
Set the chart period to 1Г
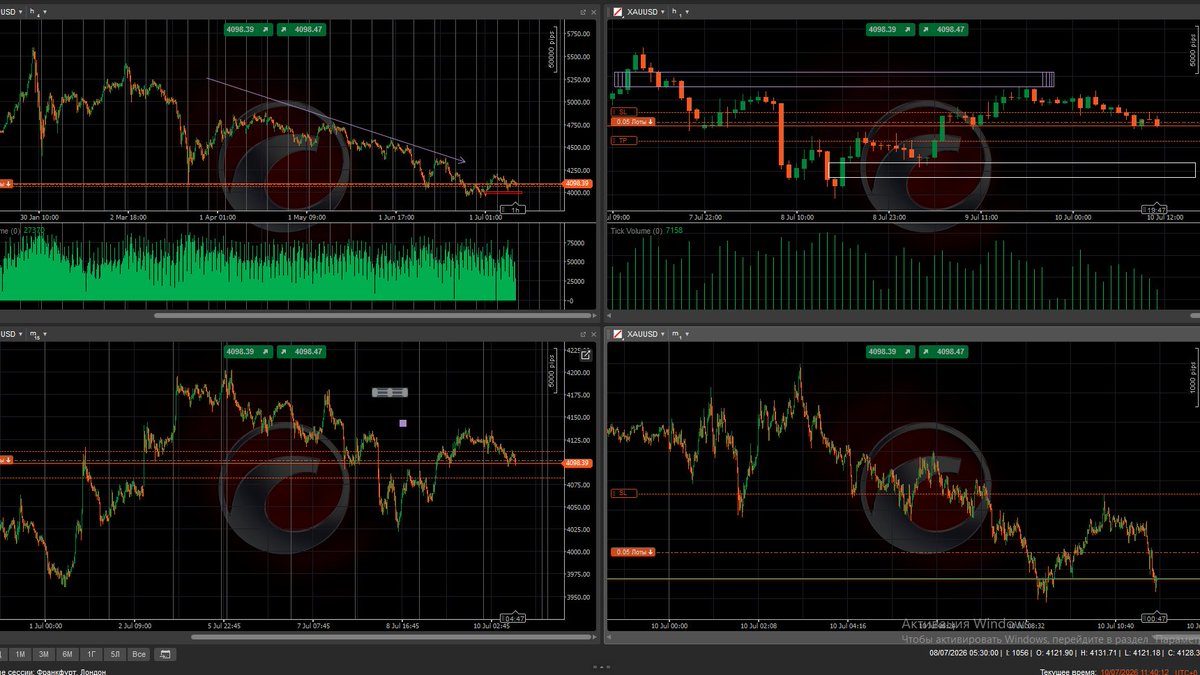point(91,654)
